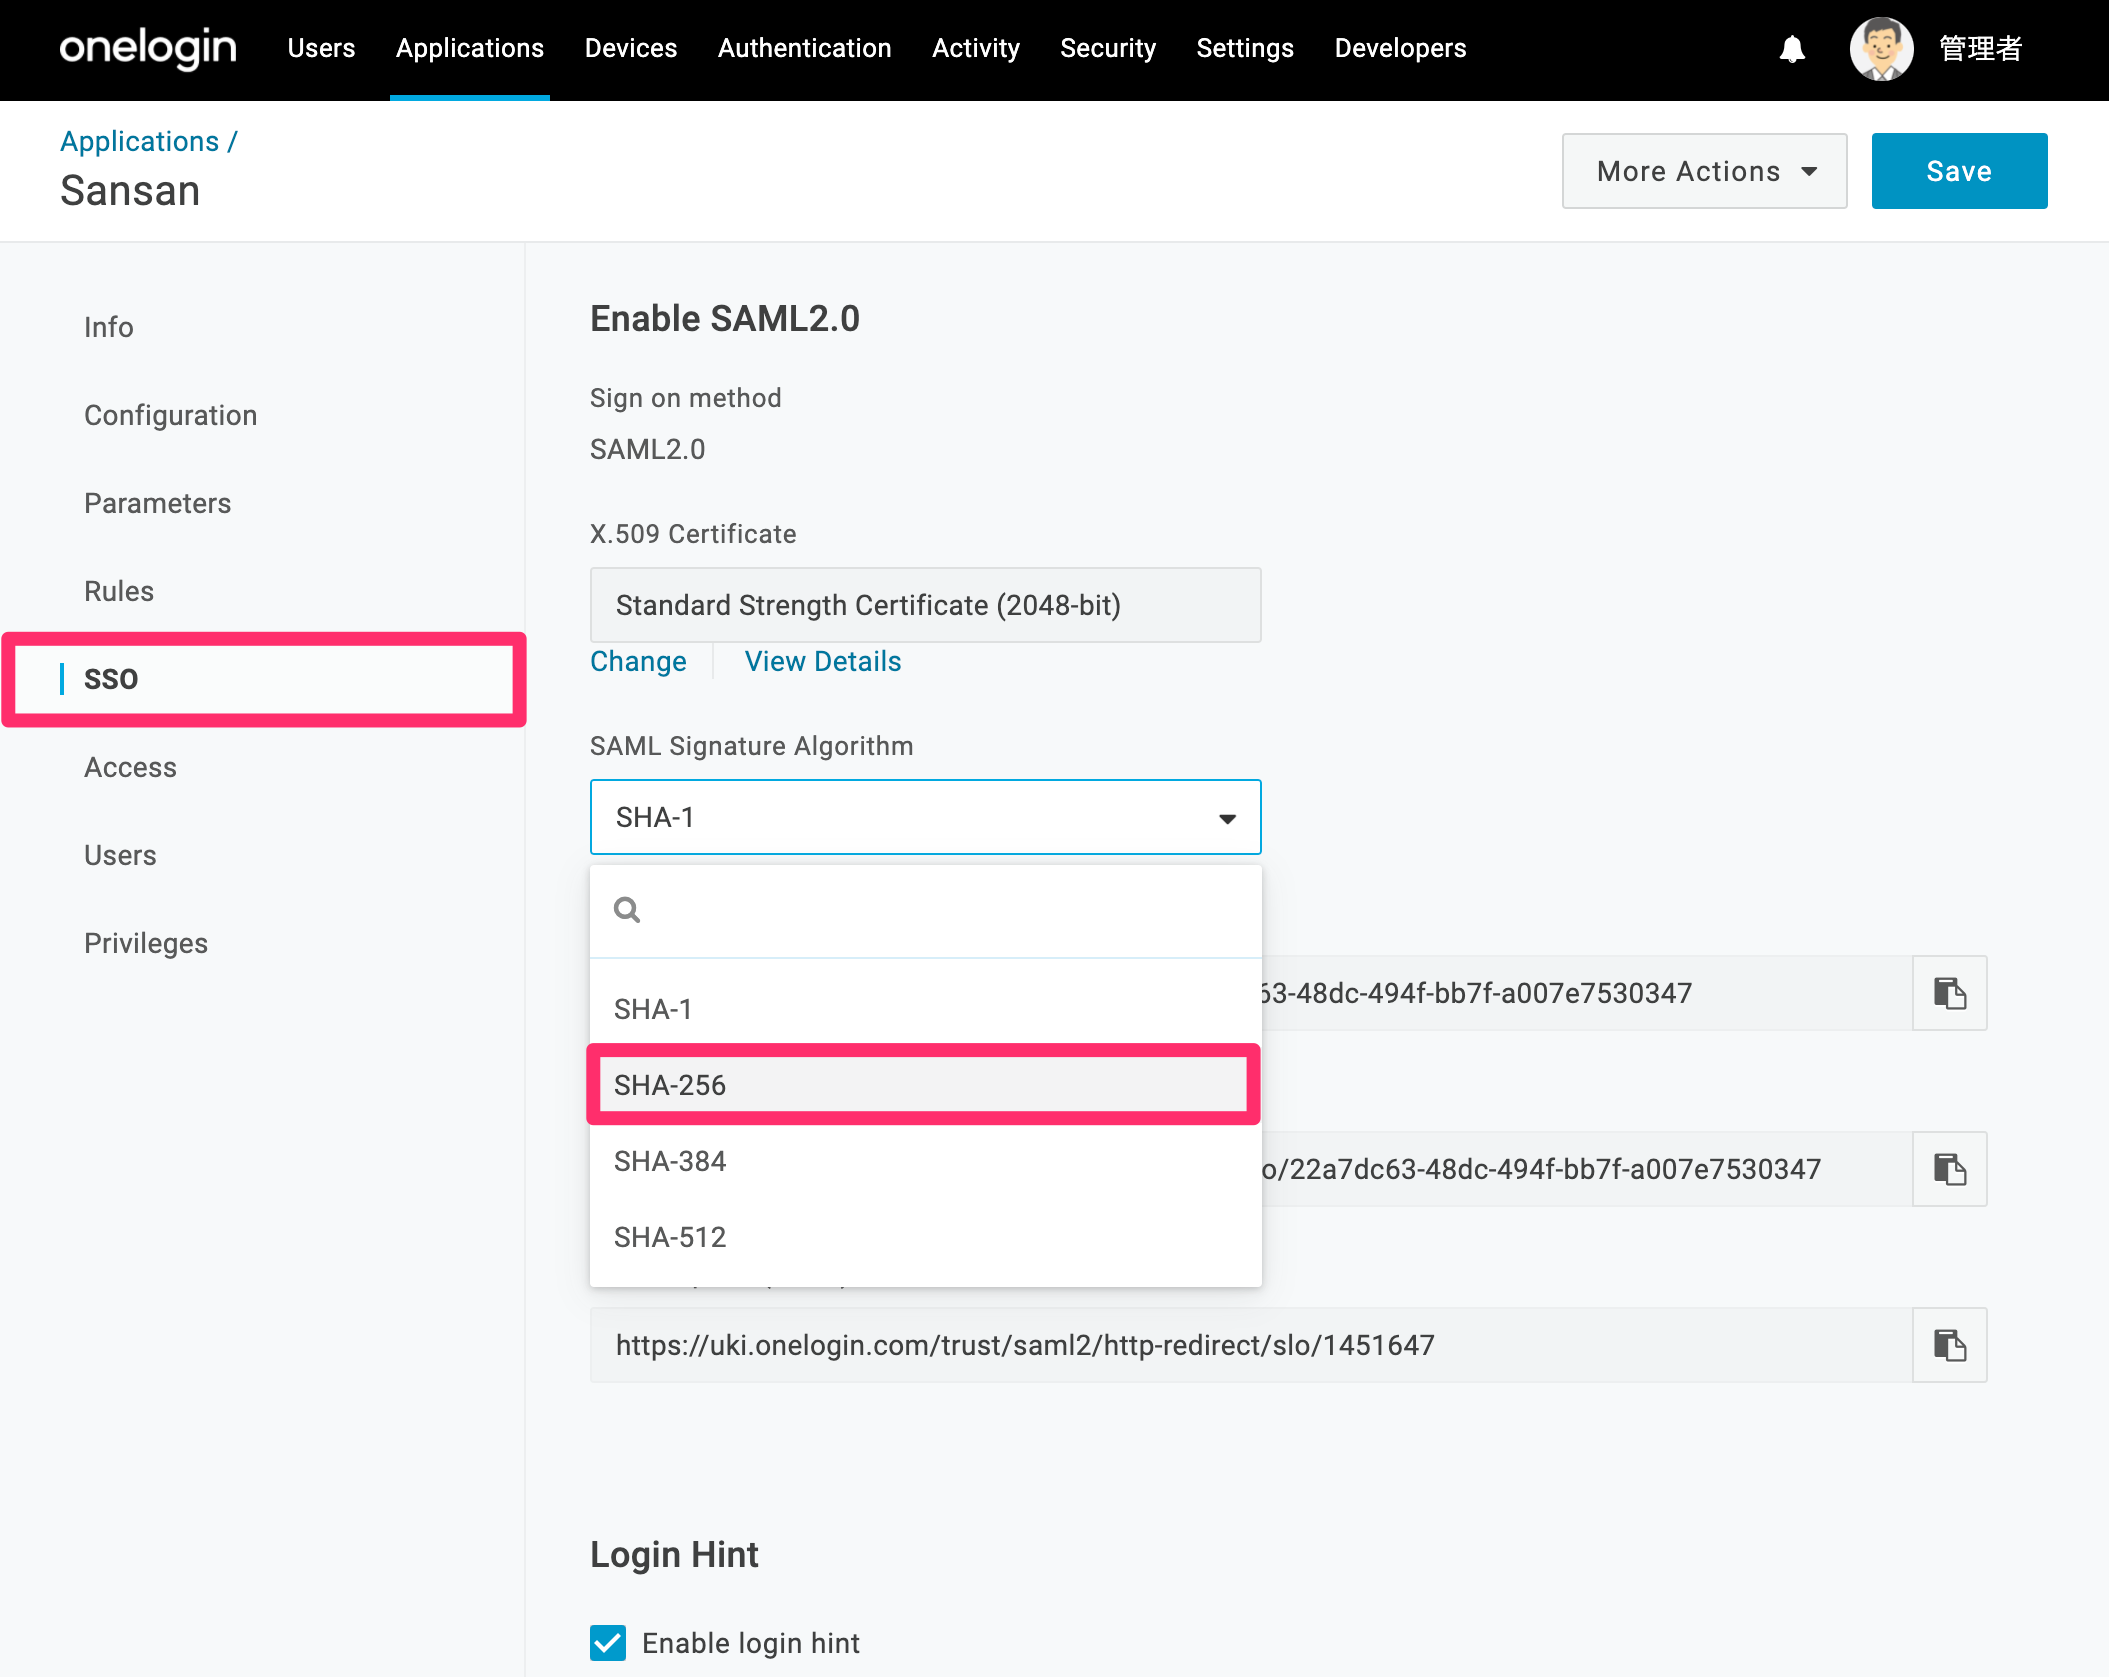Copy the Issuer URL ending in a007e7530347

click(1949, 993)
